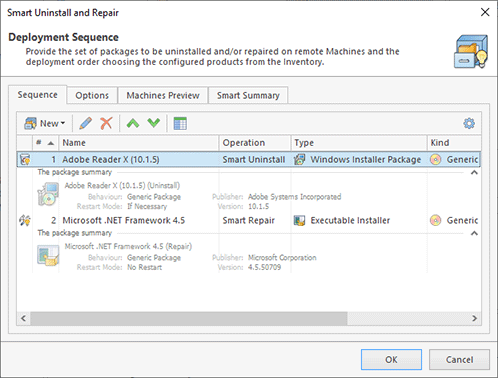Click the Smart Repair row icon
This screenshot has height=378, width=498.
click(x=25, y=220)
